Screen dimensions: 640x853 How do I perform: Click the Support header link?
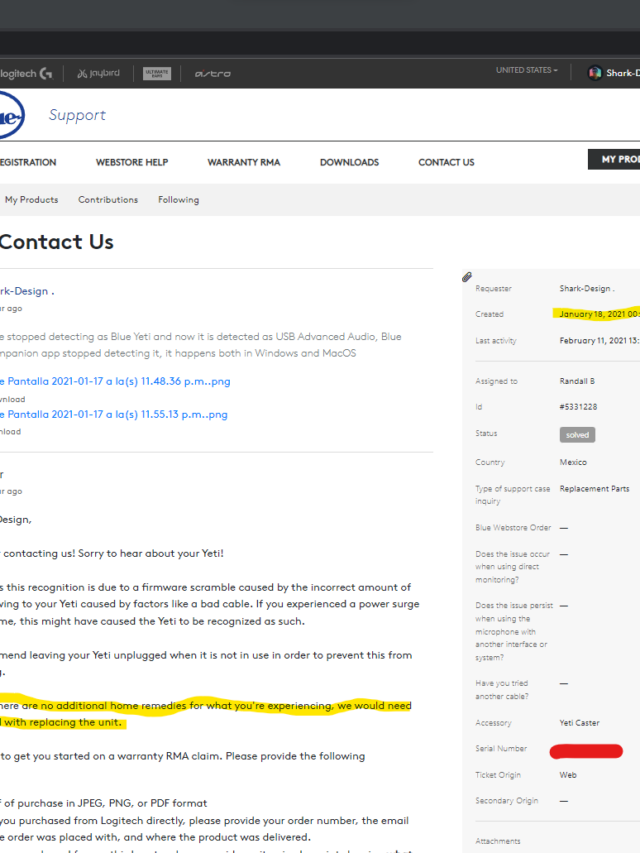coord(77,115)
